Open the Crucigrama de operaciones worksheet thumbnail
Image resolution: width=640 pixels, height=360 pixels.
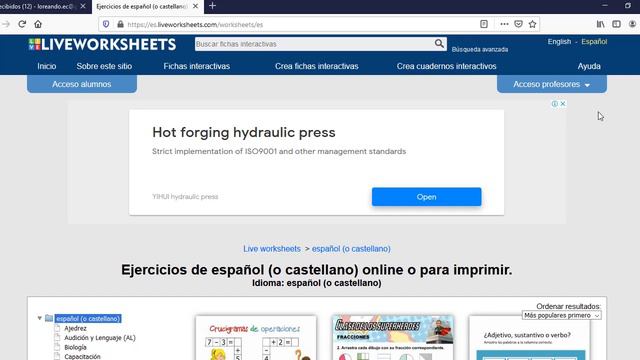pos(256,338)
